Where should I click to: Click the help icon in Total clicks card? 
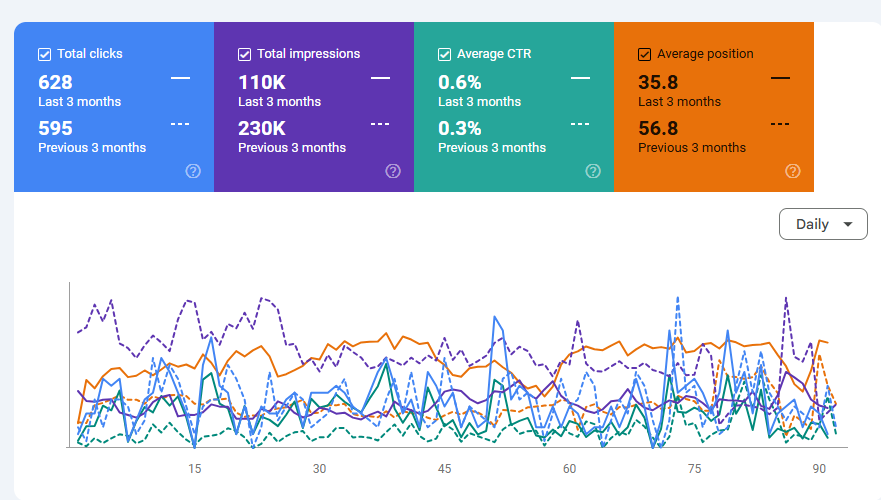[193, 171]
